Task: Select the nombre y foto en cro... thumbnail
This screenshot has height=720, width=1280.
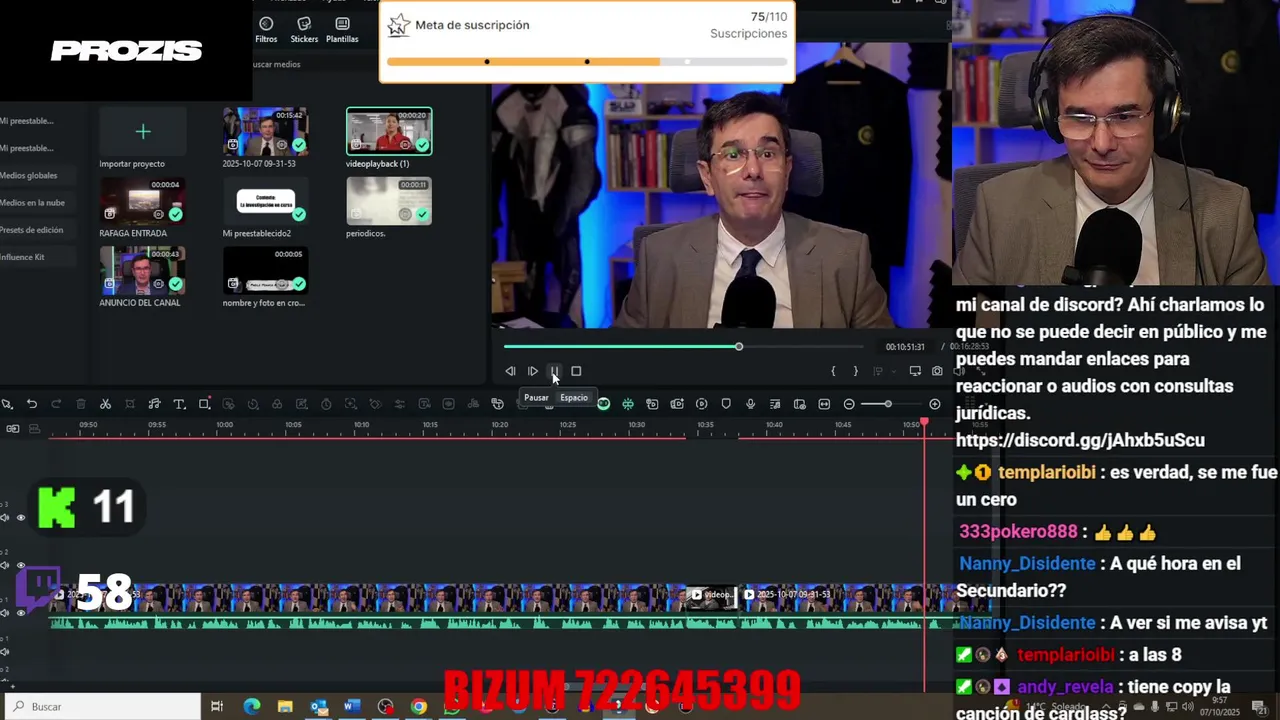Action: [265, 271]
